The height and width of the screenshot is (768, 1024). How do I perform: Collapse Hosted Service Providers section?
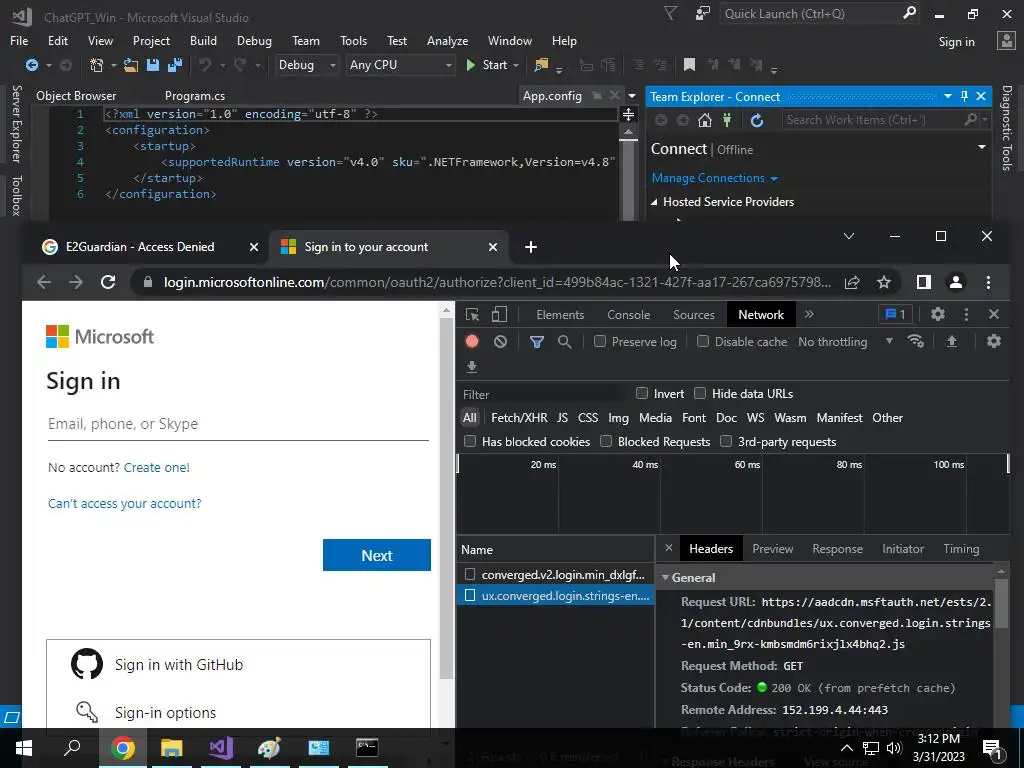pos(654,202)
